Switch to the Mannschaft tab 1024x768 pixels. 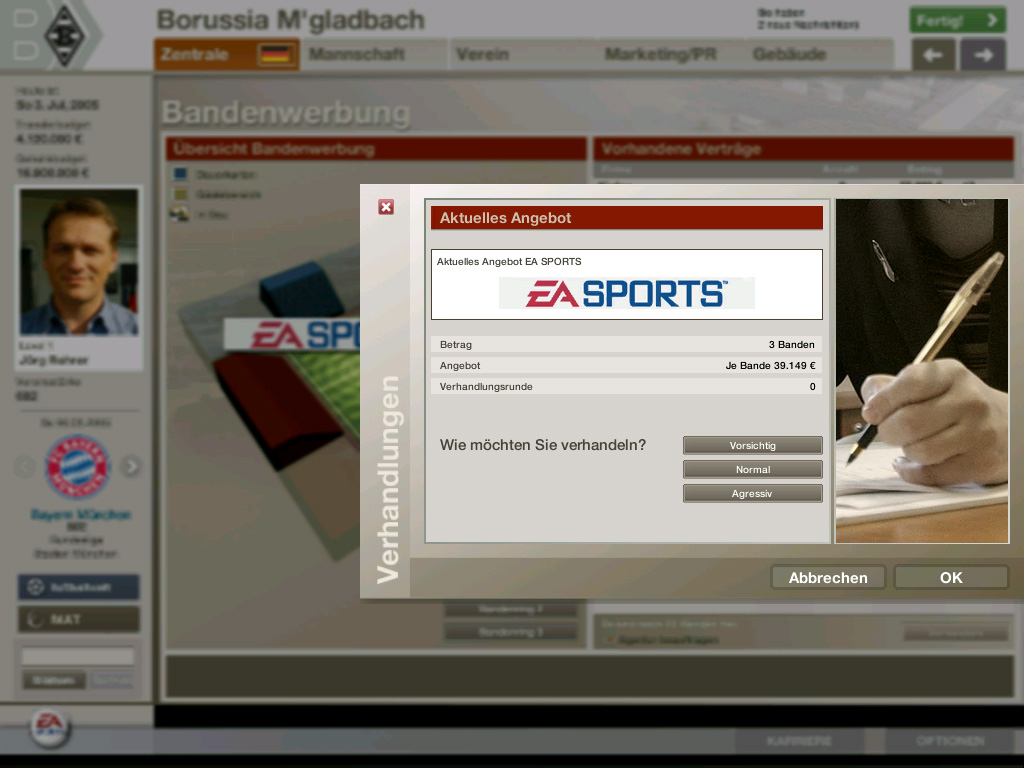(x=357, y=54)
